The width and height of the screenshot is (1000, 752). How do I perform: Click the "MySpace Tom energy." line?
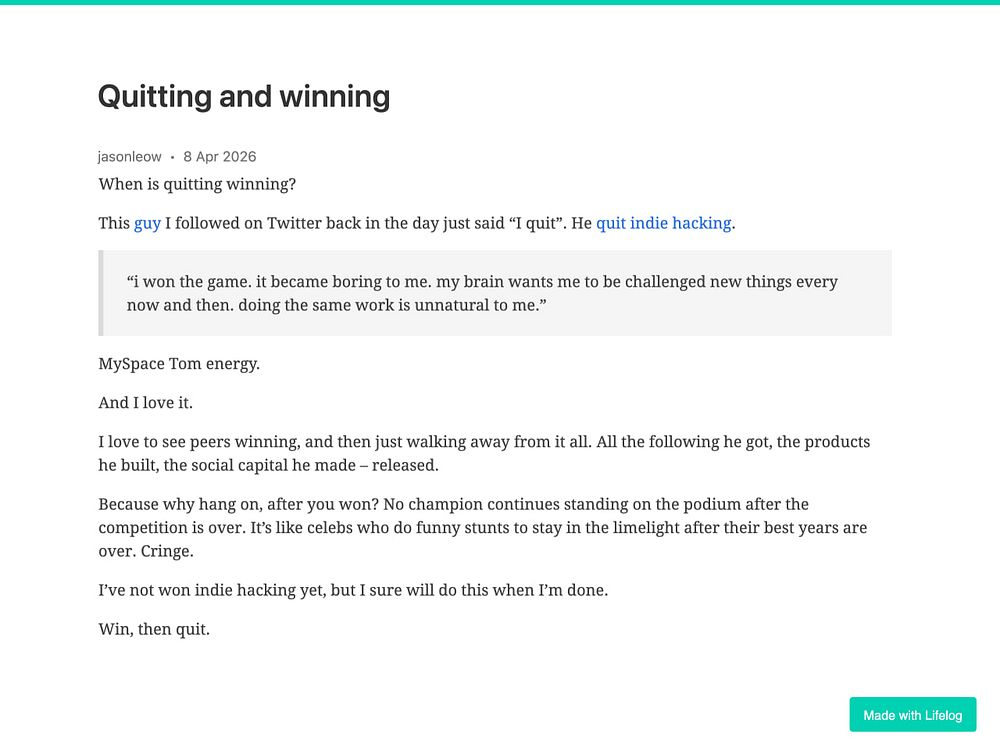179,363
